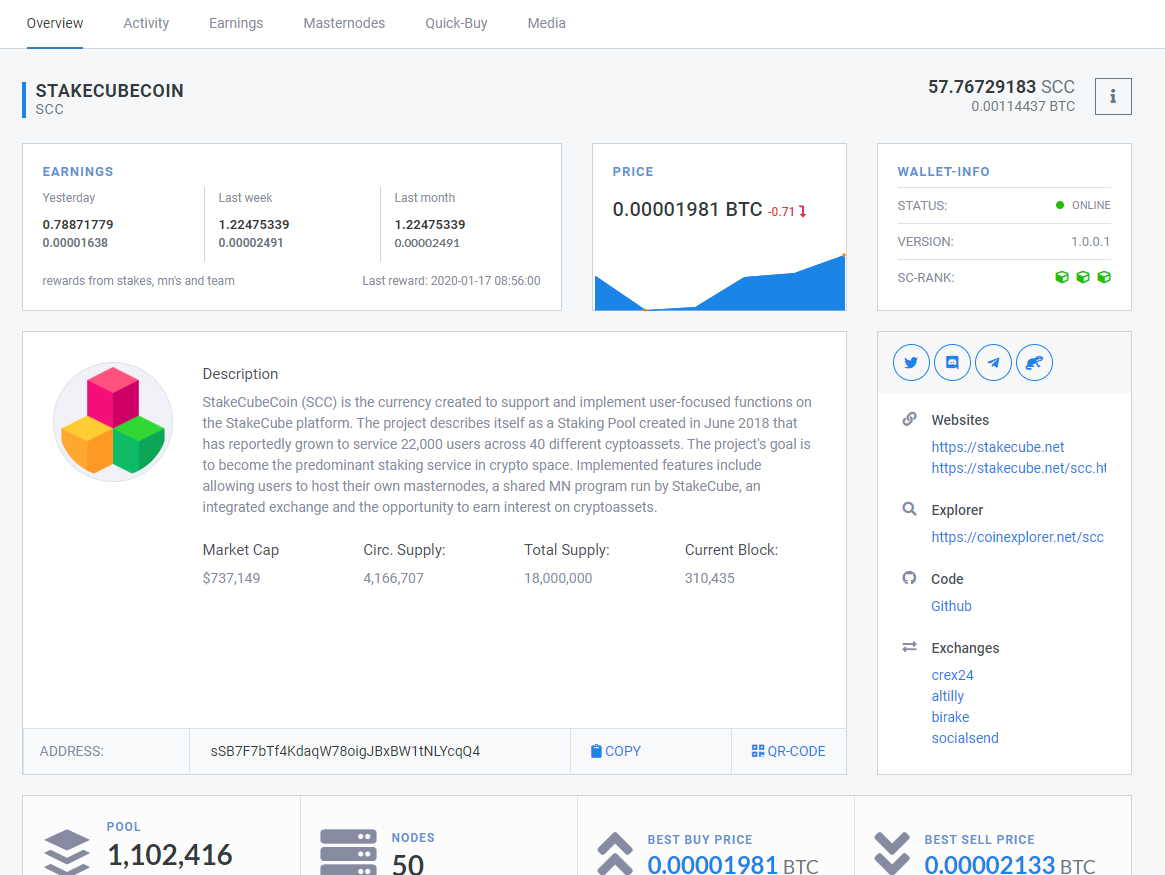
Task: Click the Current Block value 310,435
Action: (710, 578)
